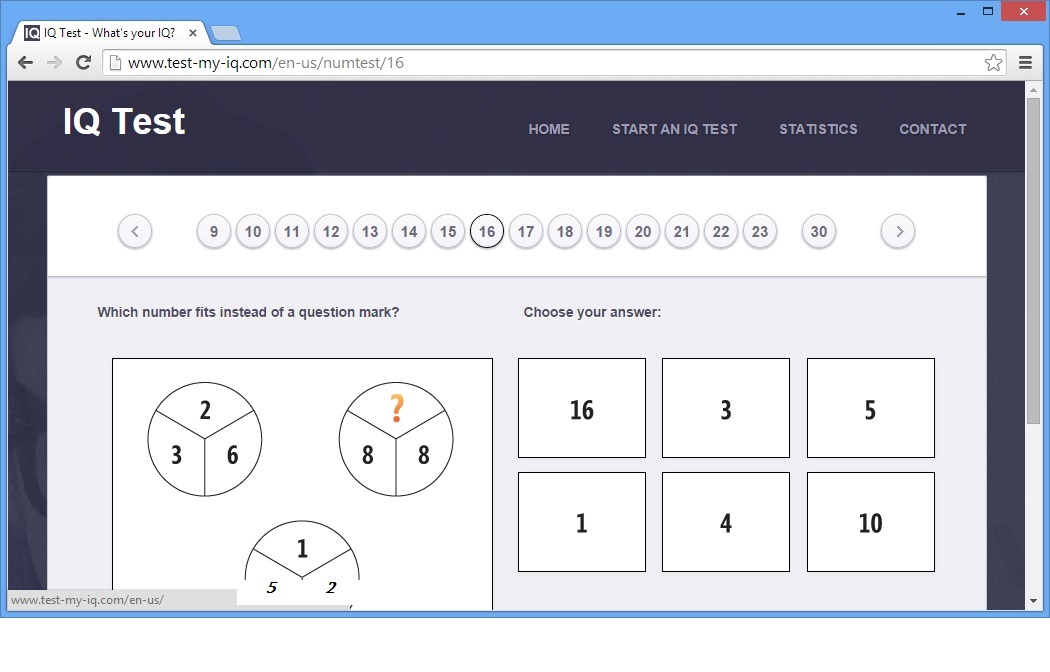
Task: Click the browser forward arrow
Action: pyautogui.click(x=54, y=63)
